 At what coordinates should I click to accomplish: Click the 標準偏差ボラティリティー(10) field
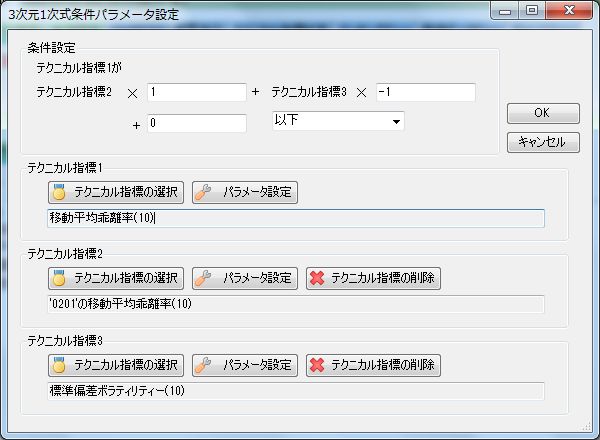click(x=296, y=391)
